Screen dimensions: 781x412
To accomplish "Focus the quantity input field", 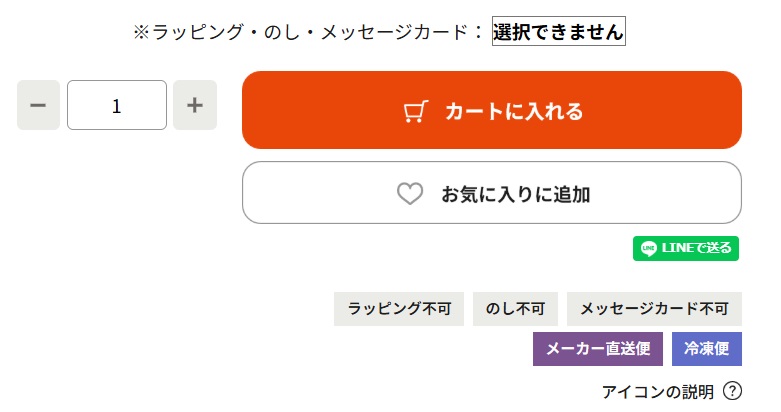I will [x=117, y=105].
